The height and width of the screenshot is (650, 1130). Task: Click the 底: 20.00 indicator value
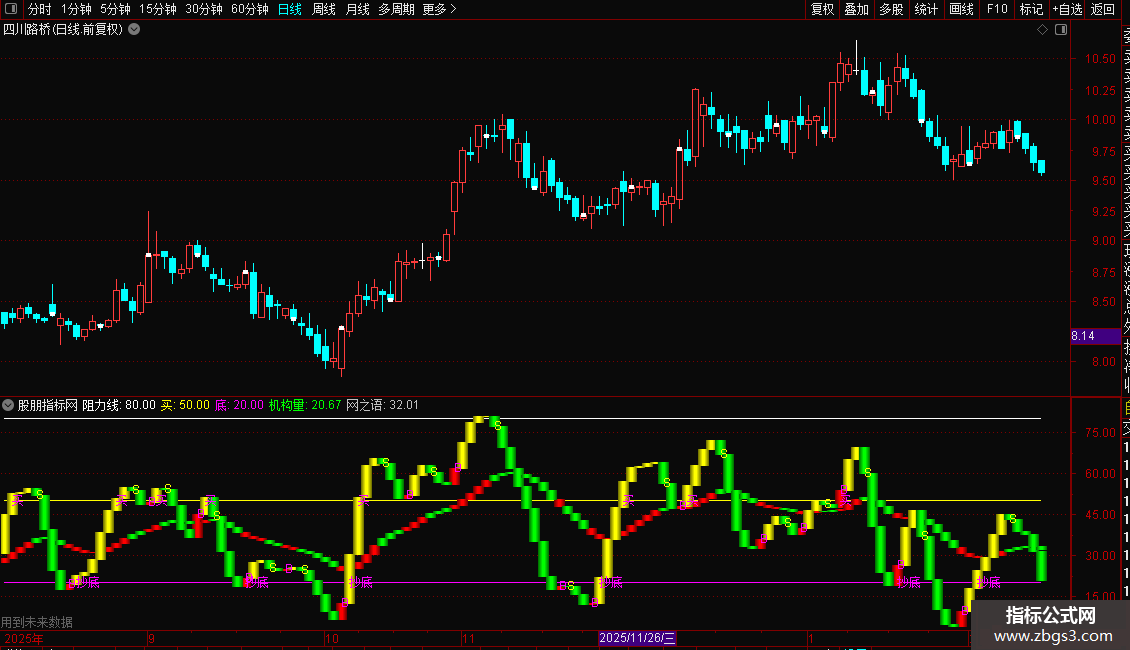tap(239, 405)
